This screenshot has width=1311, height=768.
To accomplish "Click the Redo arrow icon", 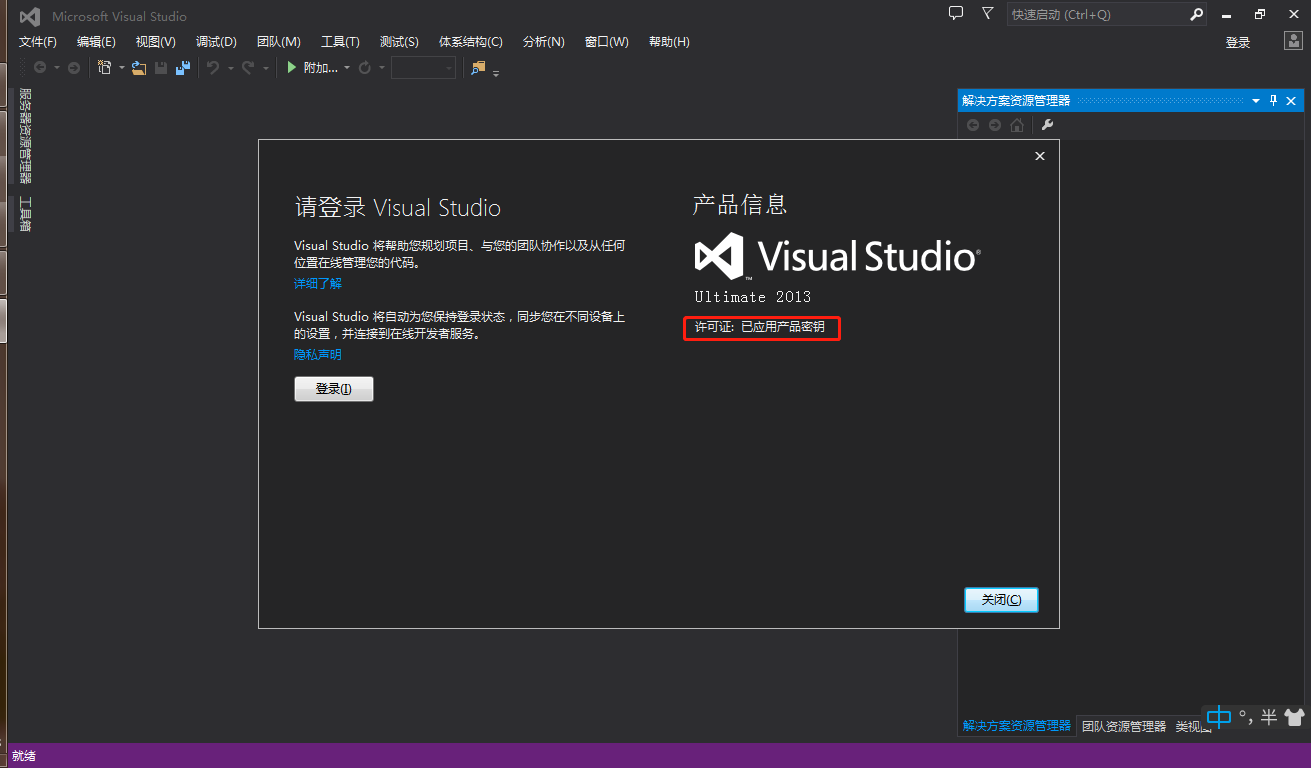I will point(248,67).
